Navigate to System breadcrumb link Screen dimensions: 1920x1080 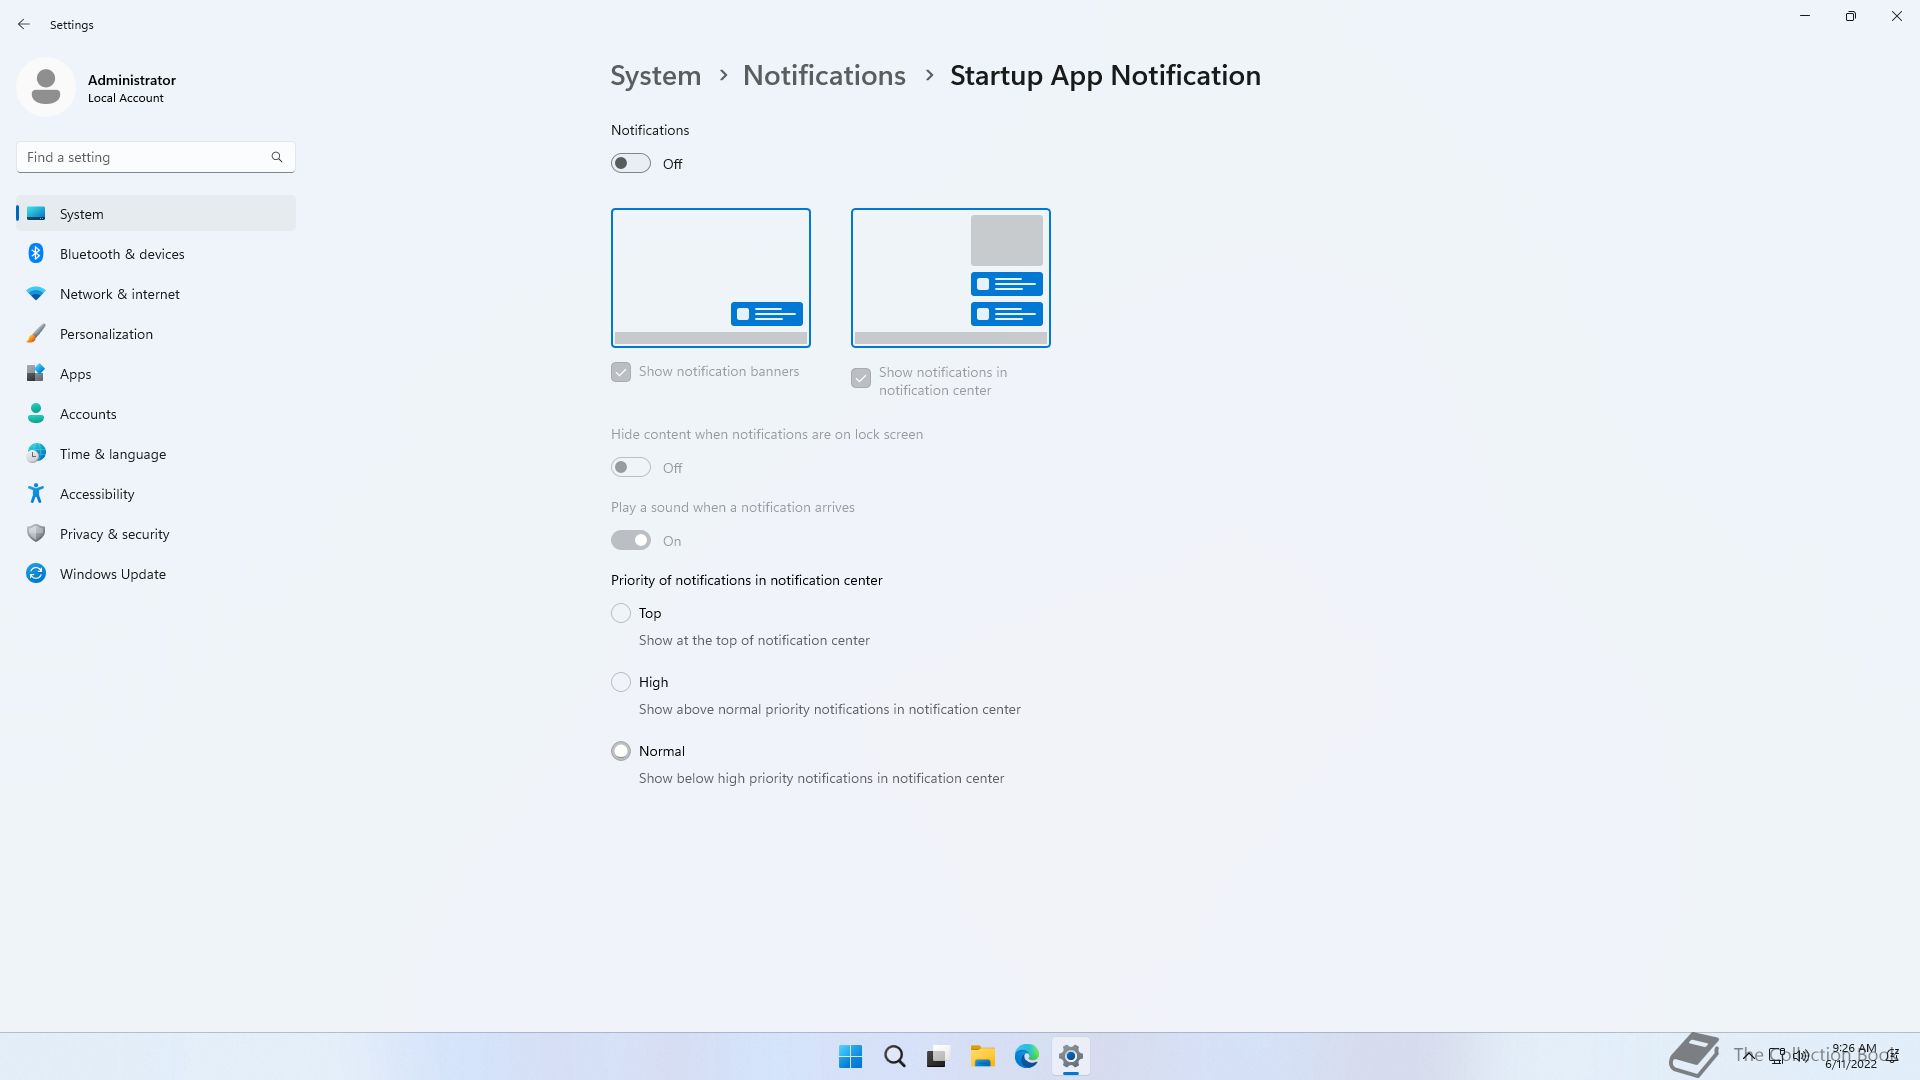click(x=656, y=76)
